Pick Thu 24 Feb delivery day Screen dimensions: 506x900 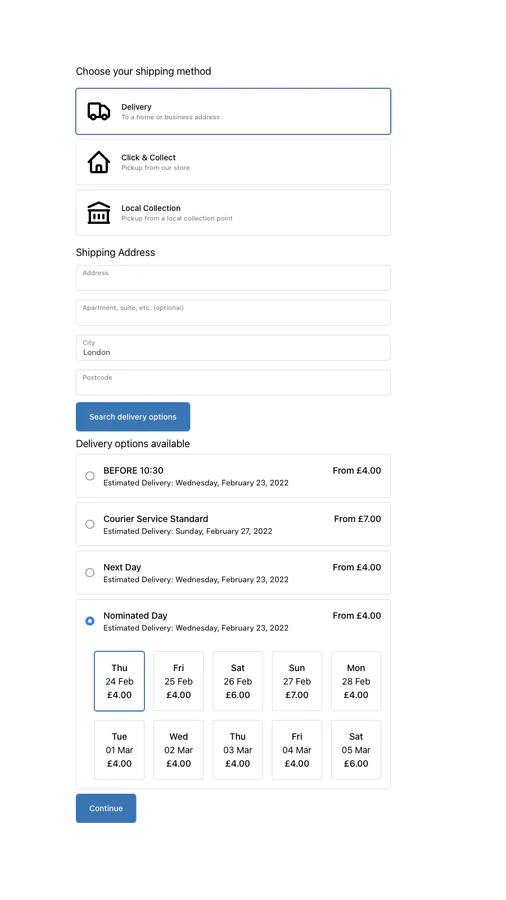119,681
